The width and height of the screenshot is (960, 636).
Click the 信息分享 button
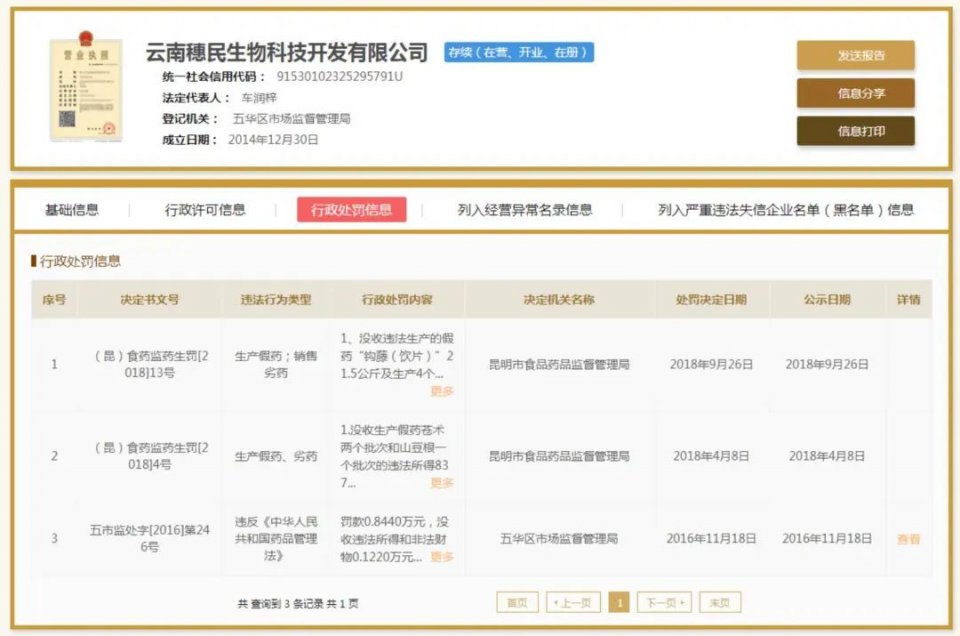click(x=855, y=94)
